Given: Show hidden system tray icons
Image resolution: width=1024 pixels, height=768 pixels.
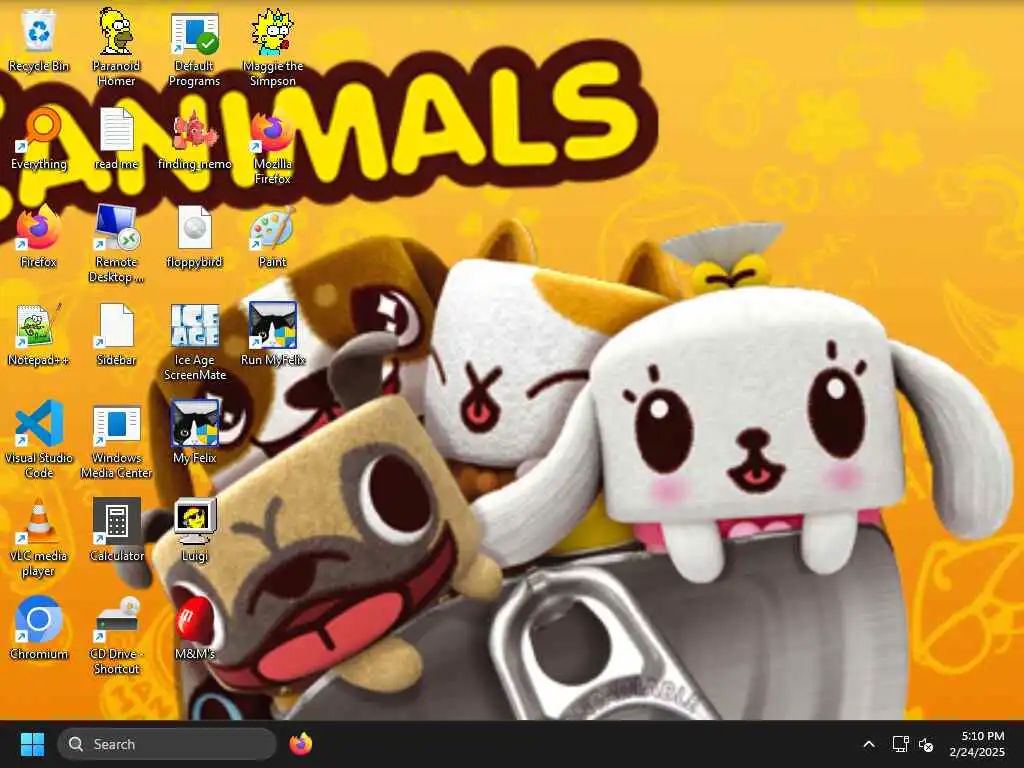Looking at the screenshot, I should (x=869, y=744).
